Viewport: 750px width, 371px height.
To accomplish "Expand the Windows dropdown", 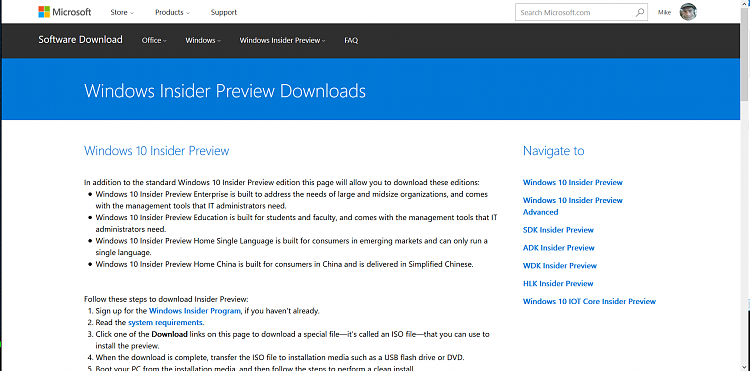I will [x=203, y=41].
